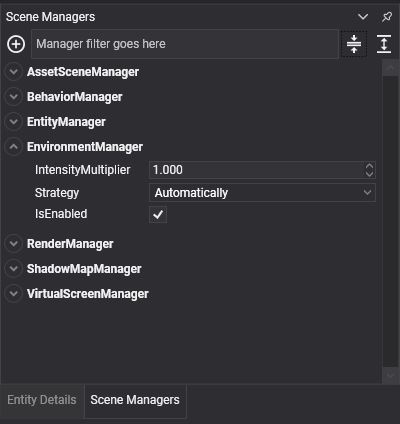Screen dimensions: 400x424
Task: Select the Scene Managers tab
Action: [x=135, y=400]
